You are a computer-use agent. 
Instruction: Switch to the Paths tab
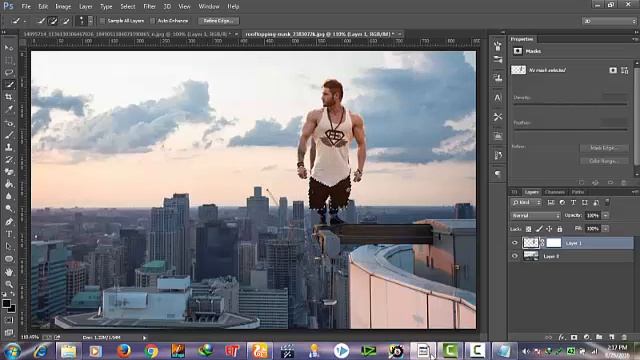click(x=578, y=192)
